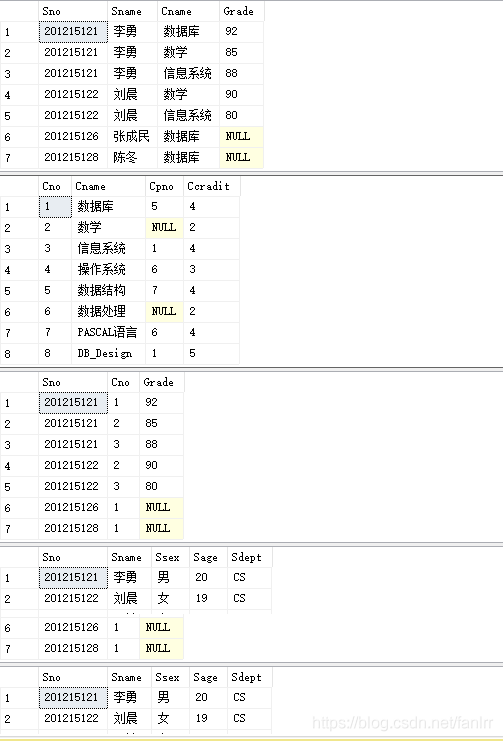Select NULL Cpno cell in the 数据处理 row
Image resolution: width=503 pixels, height=741 pixels.
tap(164, 311)
